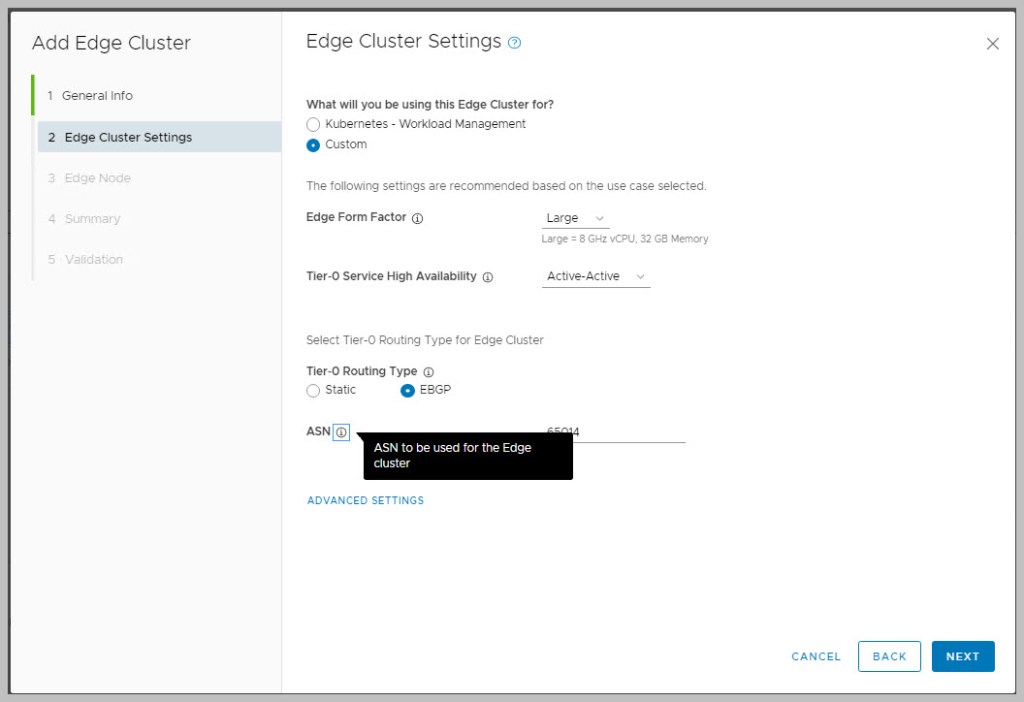
Task: Click the ASN info icon
Action: pyautogui.click(x=341, y=432)
